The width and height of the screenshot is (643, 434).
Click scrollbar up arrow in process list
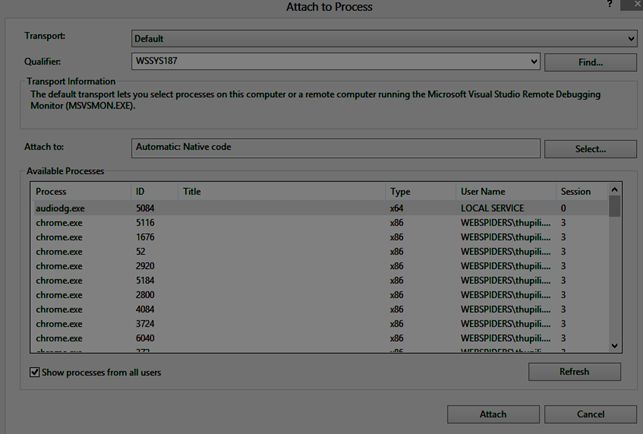615,188
